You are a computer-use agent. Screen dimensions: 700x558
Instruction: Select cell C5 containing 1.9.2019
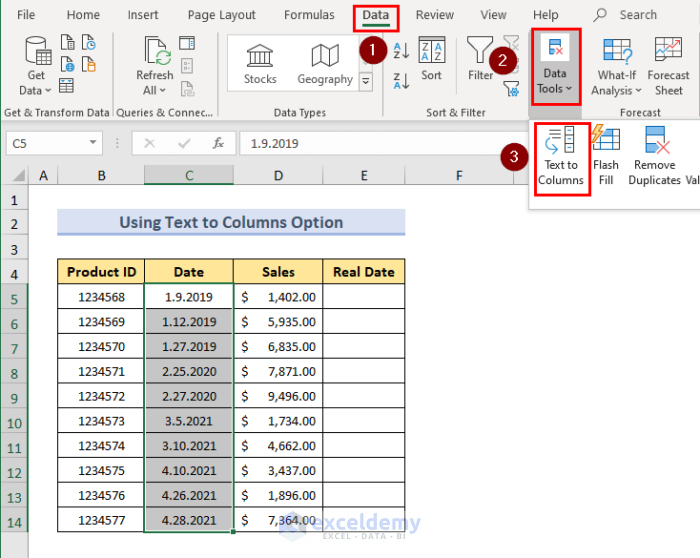[x=188, y=297]
